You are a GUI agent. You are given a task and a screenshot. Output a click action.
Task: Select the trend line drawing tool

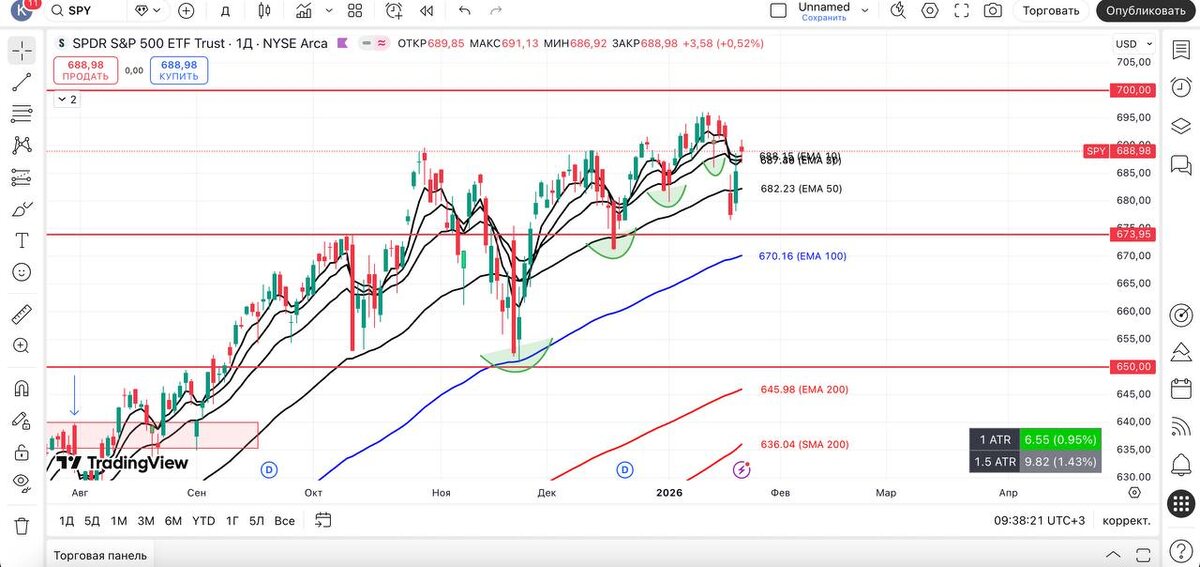(22, 83)
